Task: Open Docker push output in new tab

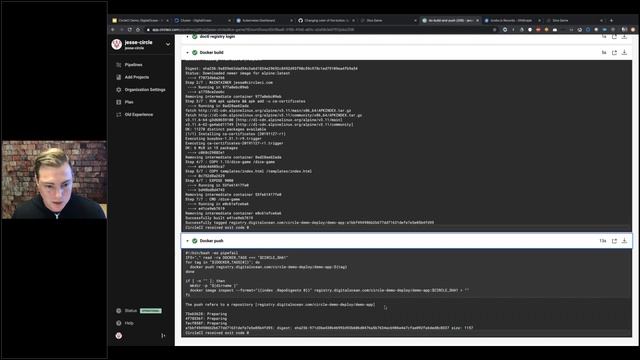Action: pyautogui.click(x=614, y=241)
